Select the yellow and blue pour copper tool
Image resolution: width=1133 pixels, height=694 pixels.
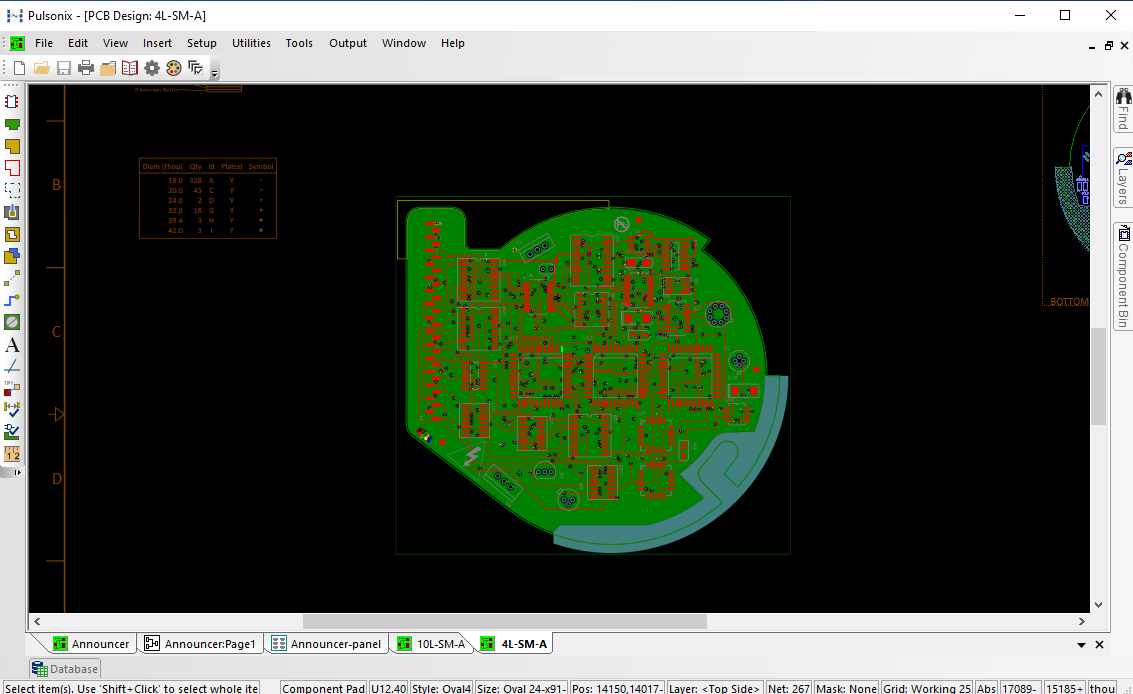pyautogui.click(x=12, y=256)
